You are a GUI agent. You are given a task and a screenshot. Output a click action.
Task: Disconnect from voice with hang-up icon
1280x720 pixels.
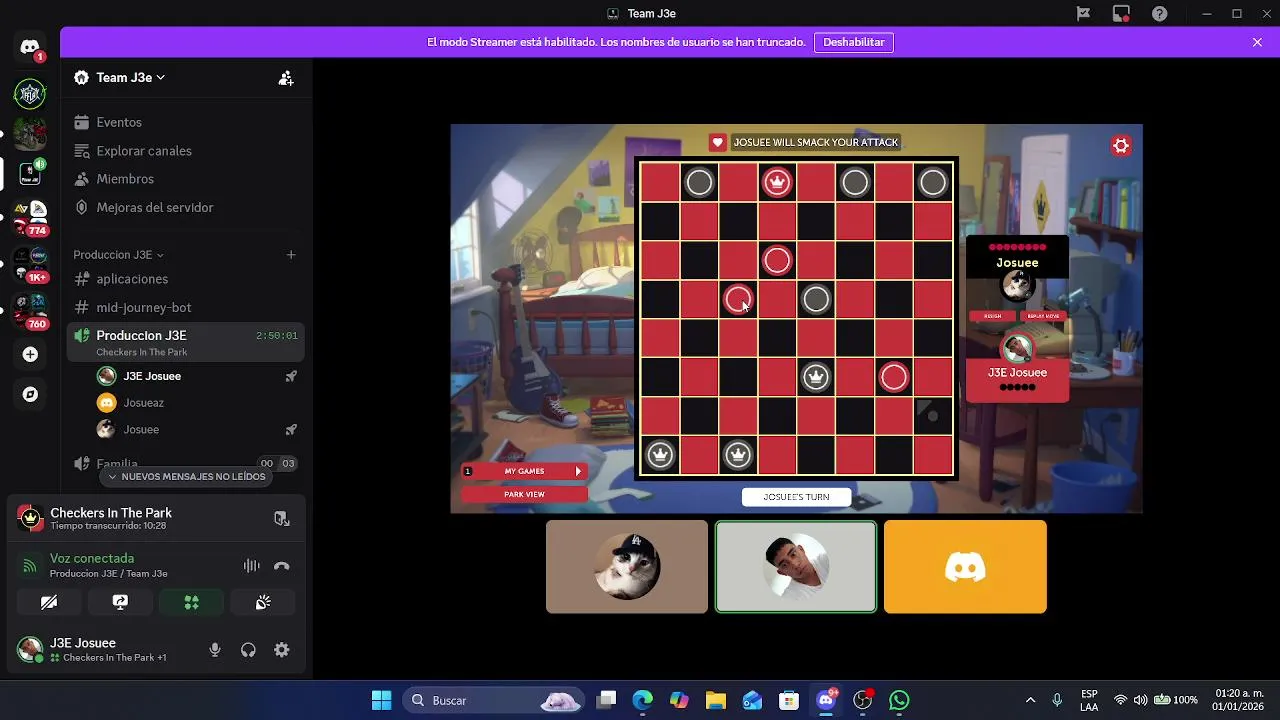point(282,566)
